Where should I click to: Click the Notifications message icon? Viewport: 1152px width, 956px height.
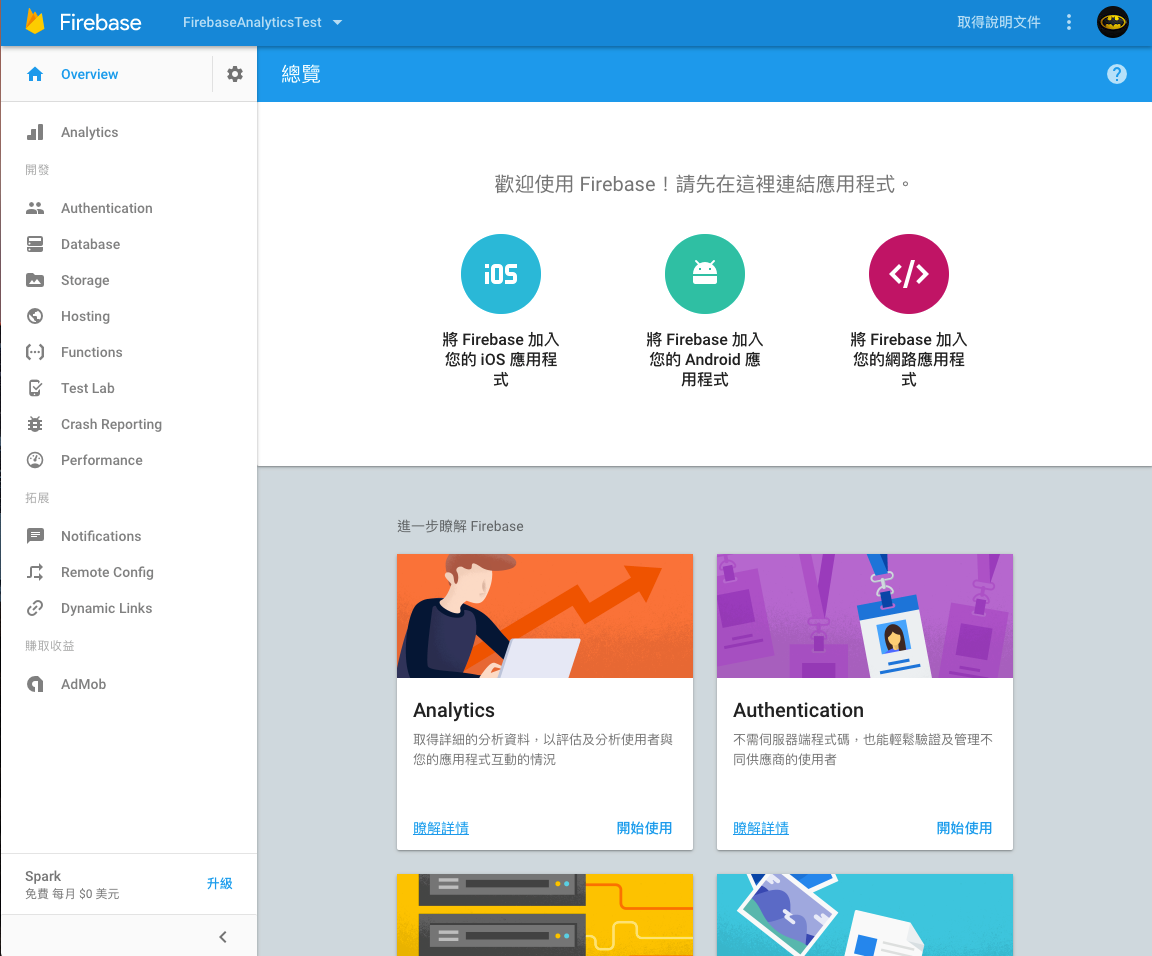click(35, 536)
